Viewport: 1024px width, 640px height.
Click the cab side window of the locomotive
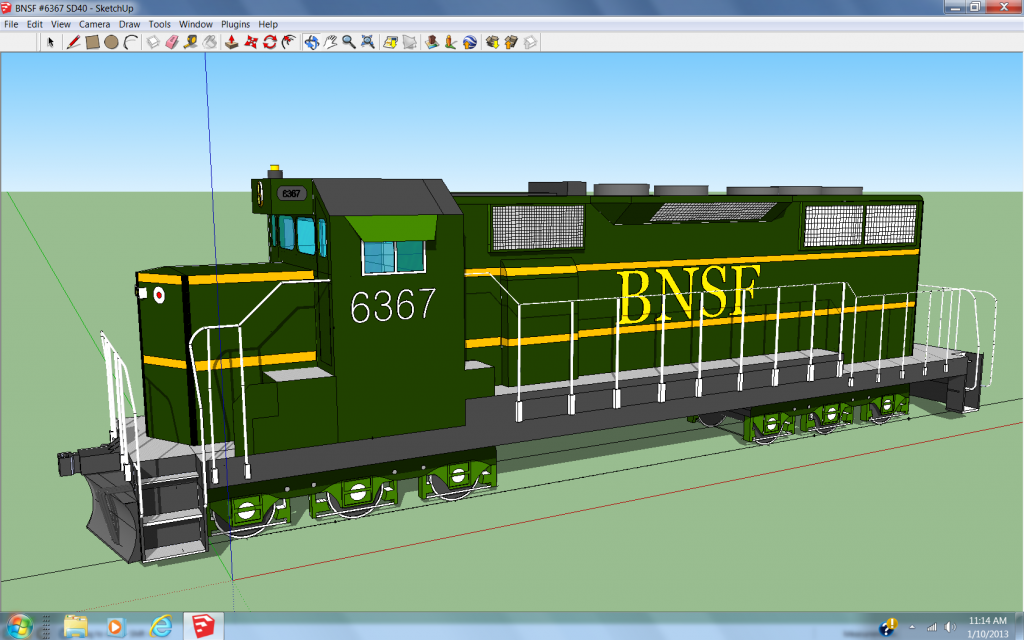click(394, 257)
